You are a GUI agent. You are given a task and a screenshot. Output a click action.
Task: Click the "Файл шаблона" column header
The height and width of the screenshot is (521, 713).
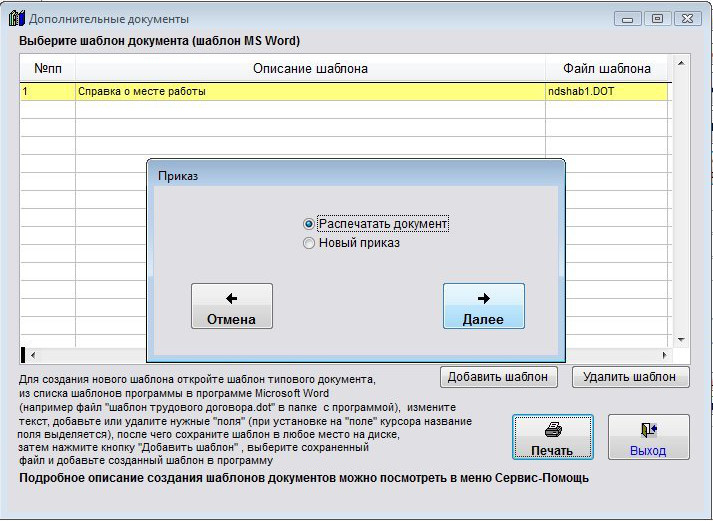click(607, 69)
